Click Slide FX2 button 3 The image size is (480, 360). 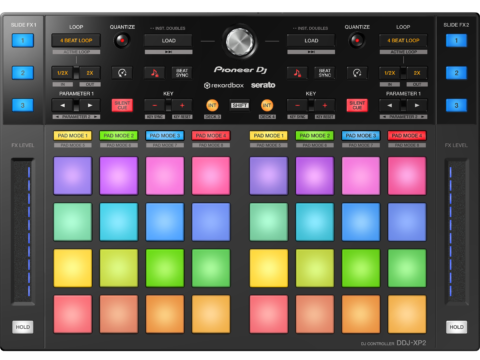tap(456, 105)
